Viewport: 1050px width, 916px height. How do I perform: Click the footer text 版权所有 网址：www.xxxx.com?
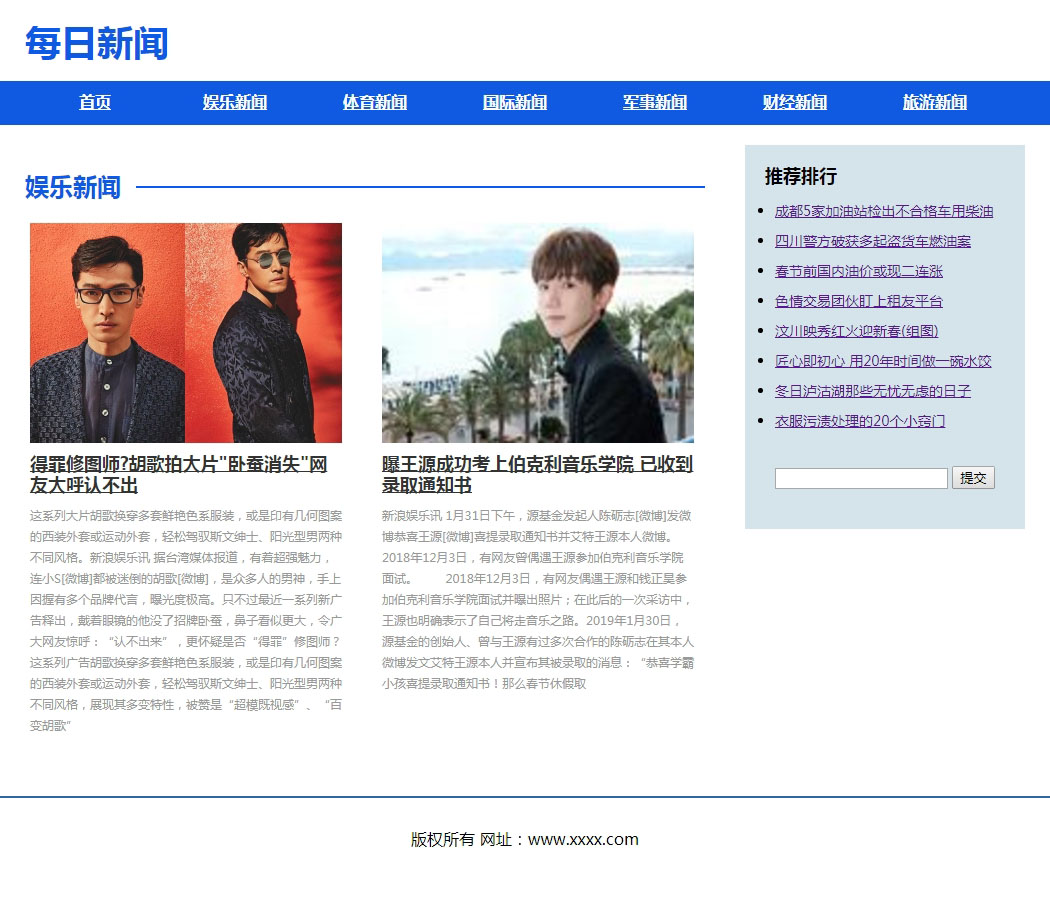pos(524,840)
